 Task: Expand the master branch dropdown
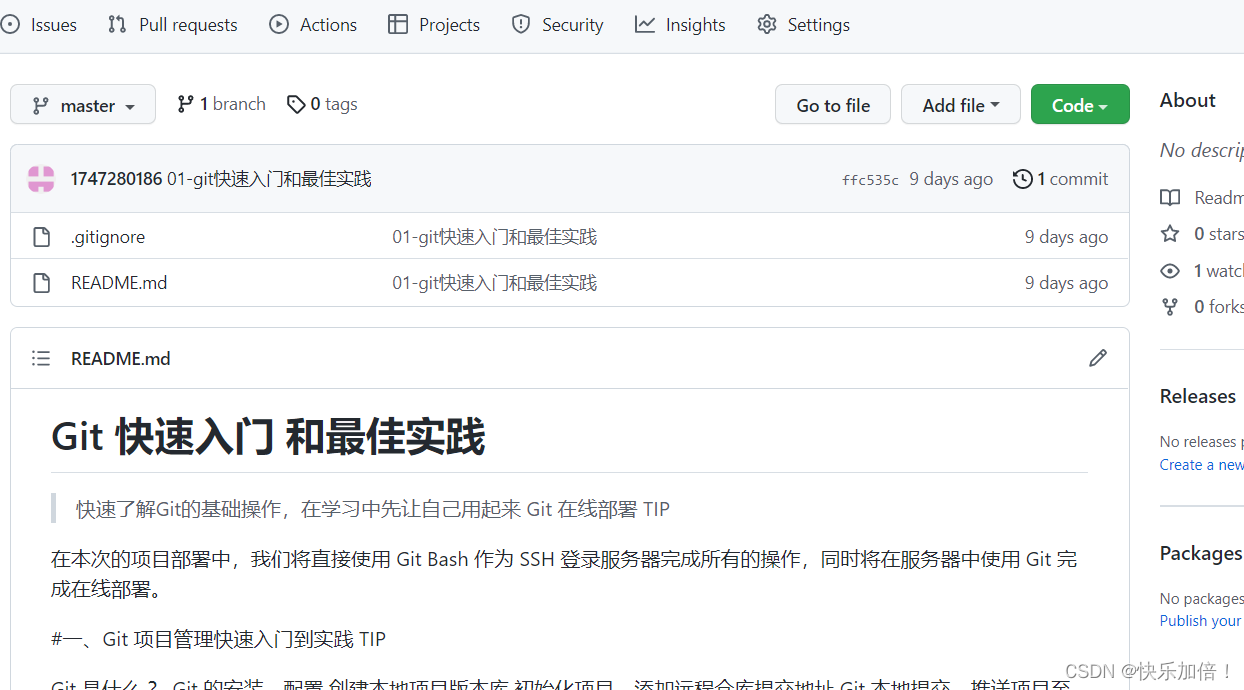click(83, 105)
